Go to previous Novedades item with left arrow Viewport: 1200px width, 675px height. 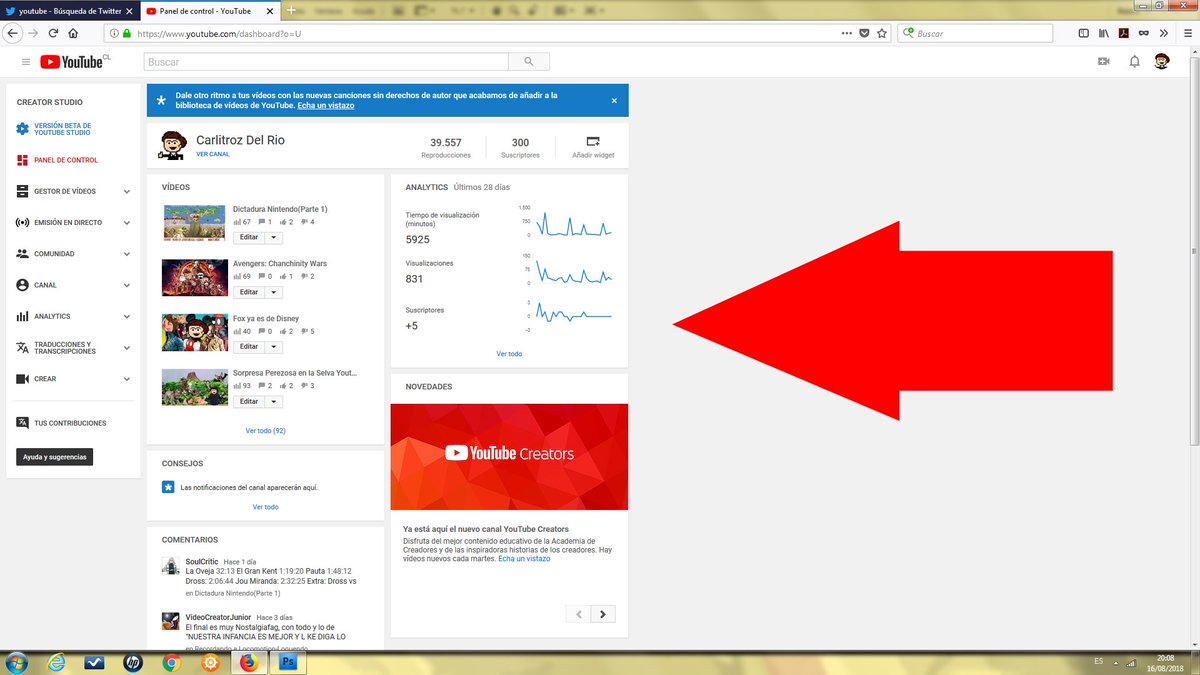(578, 614)
